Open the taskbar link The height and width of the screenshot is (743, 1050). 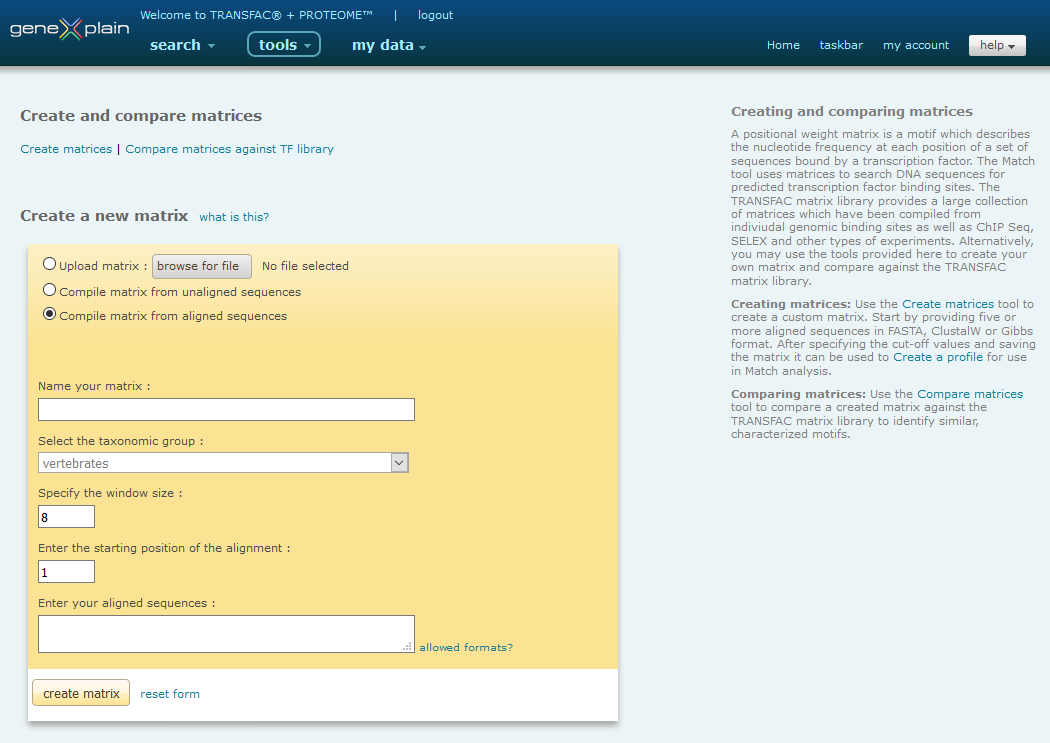point(841,45)
